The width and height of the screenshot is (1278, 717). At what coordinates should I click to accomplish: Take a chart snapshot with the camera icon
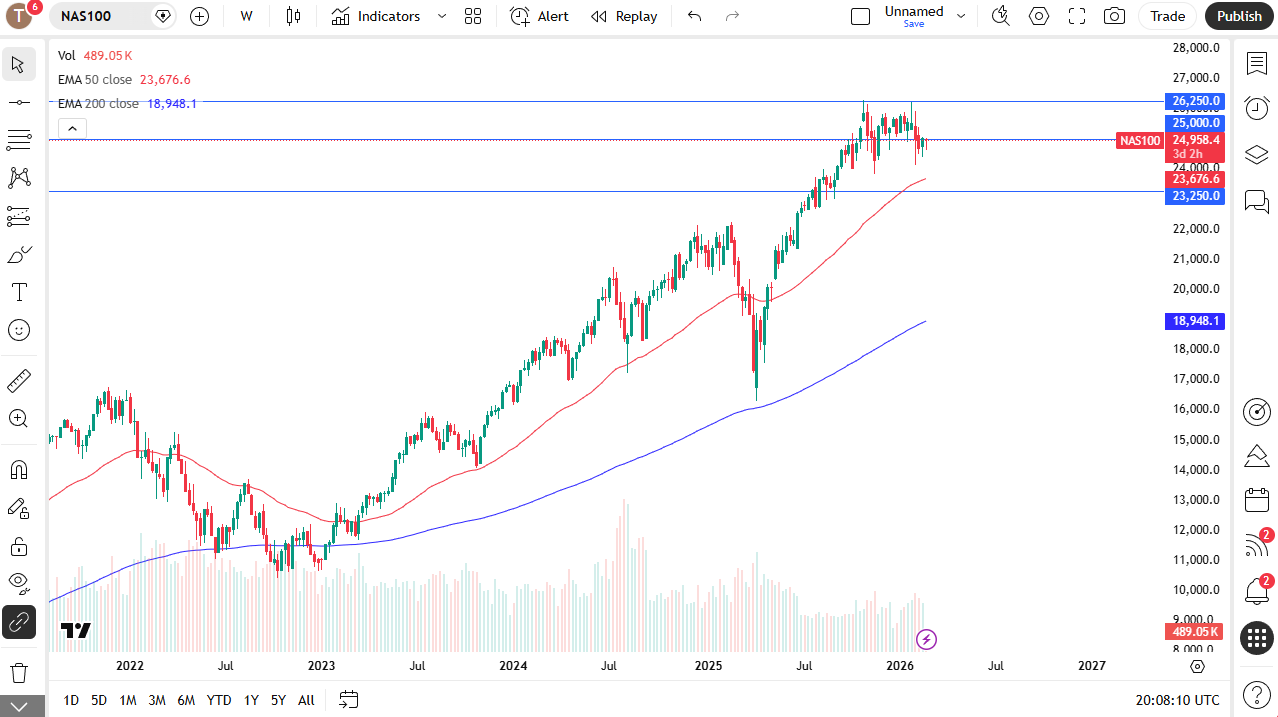(x=1114, y=16)
